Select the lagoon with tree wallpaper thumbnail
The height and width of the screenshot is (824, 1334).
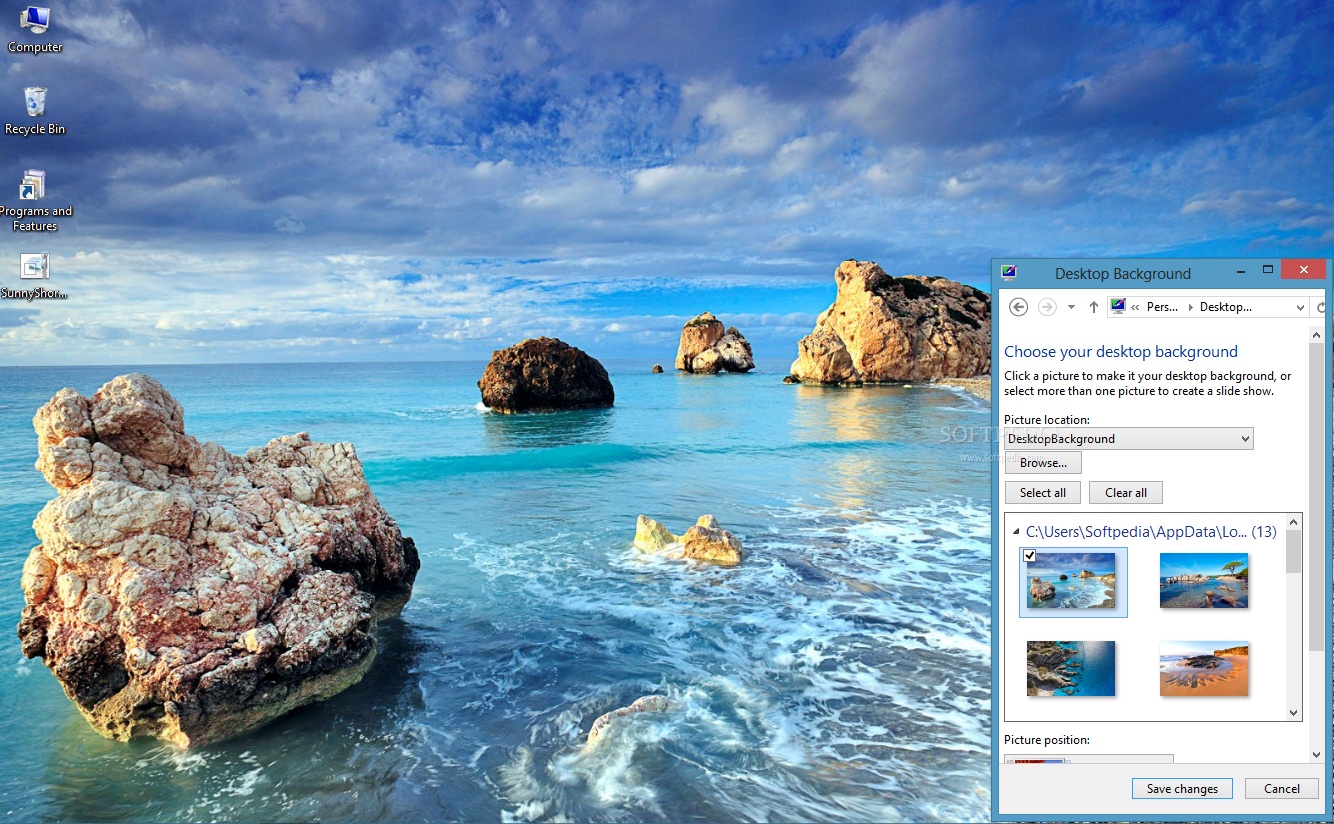coord(1204,581)
